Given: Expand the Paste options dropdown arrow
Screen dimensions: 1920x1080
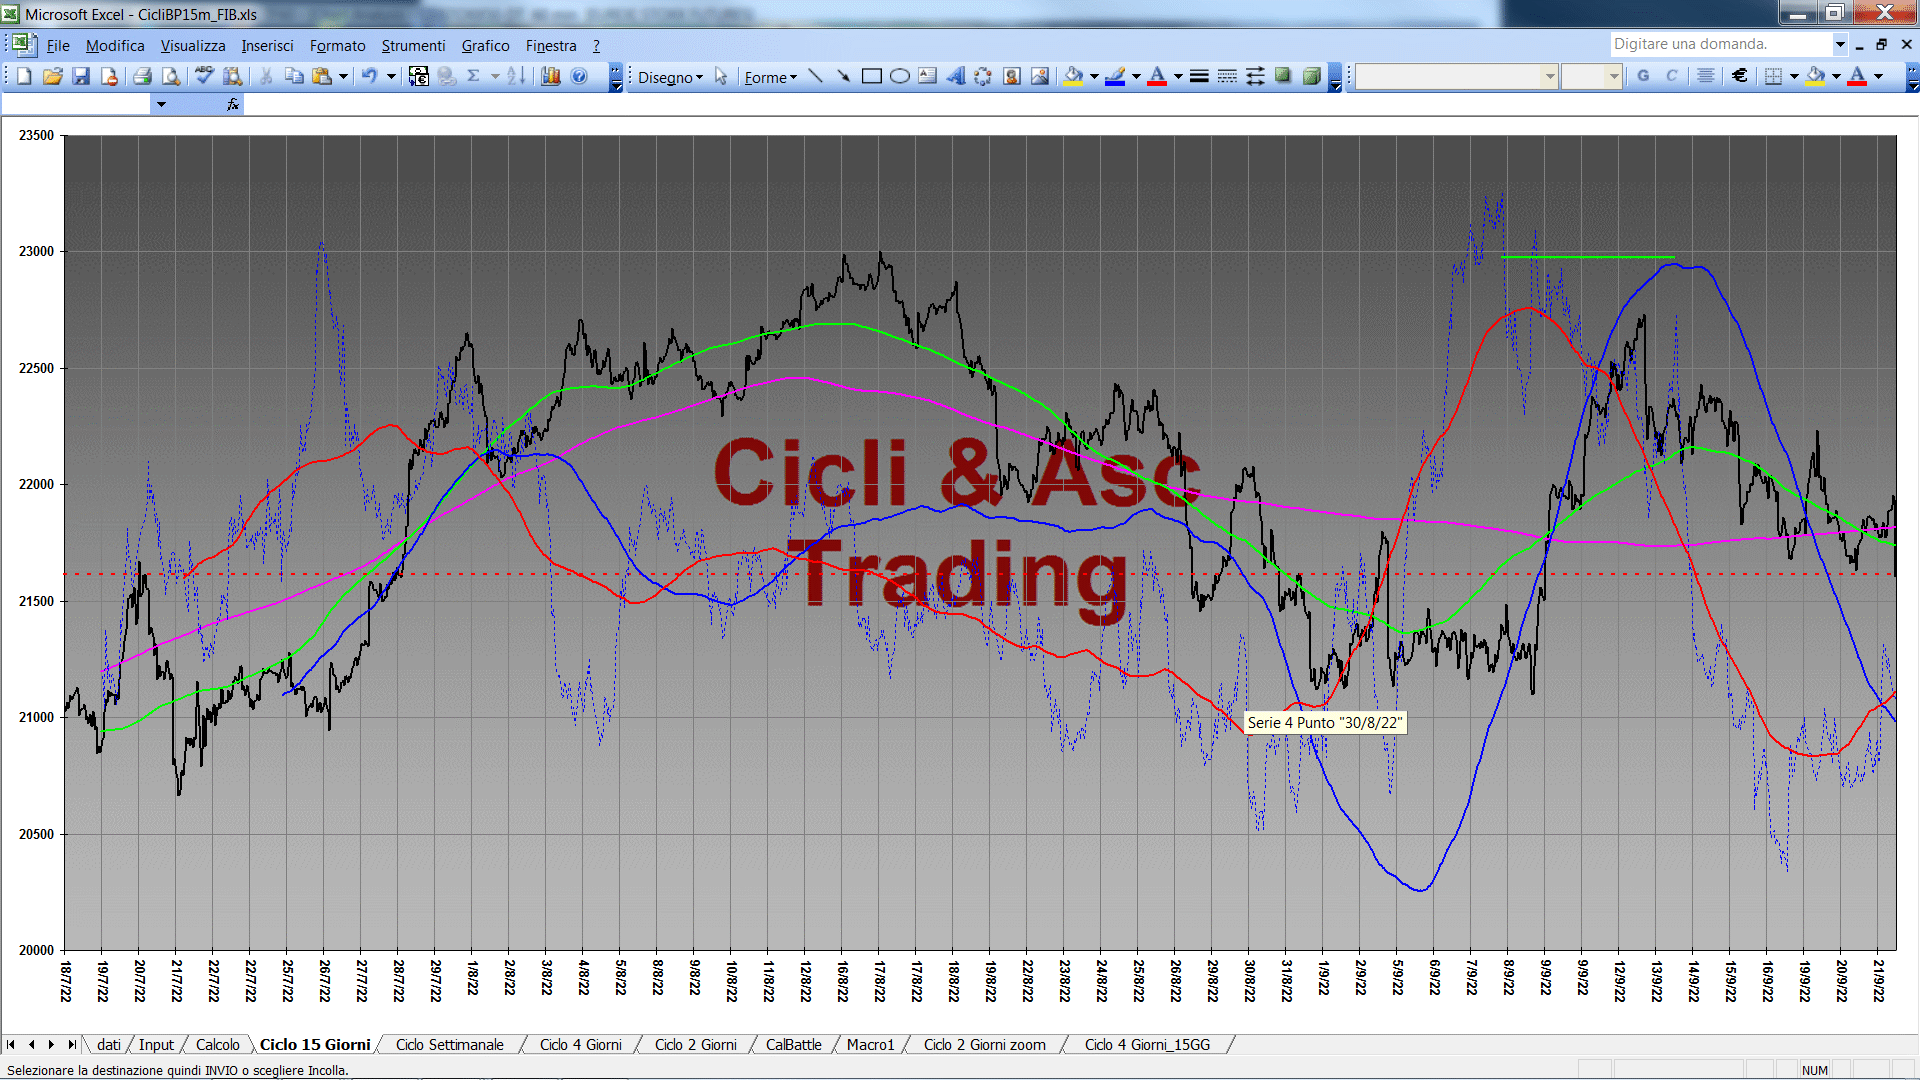Looking at the screenshot, I should (x=343, y=76).
